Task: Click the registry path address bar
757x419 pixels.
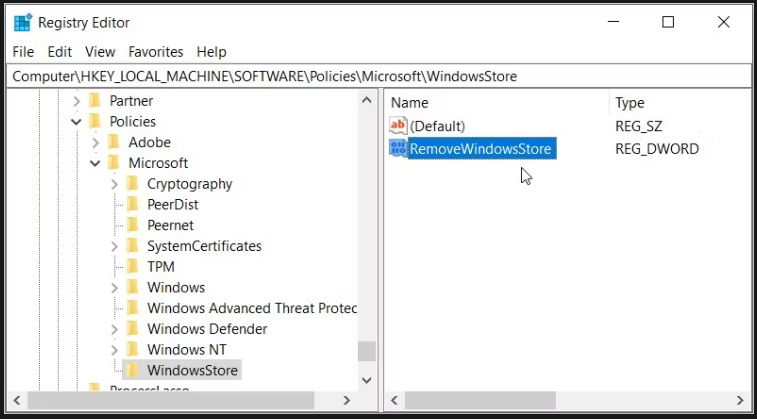Action: coord(378,76)
